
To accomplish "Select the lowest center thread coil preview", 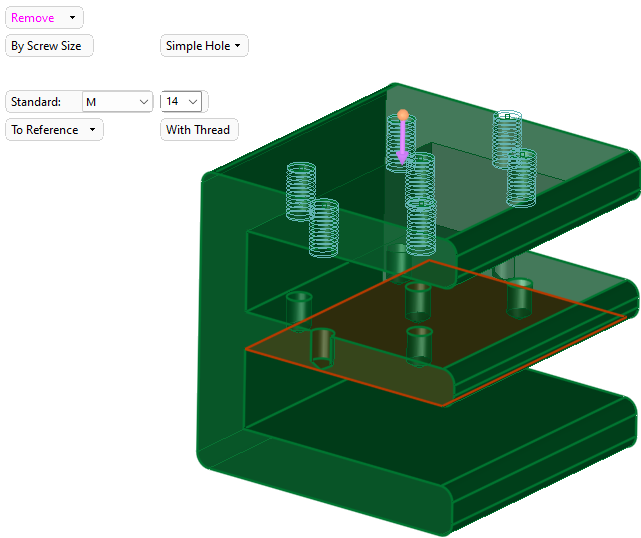I will (421, 225).
